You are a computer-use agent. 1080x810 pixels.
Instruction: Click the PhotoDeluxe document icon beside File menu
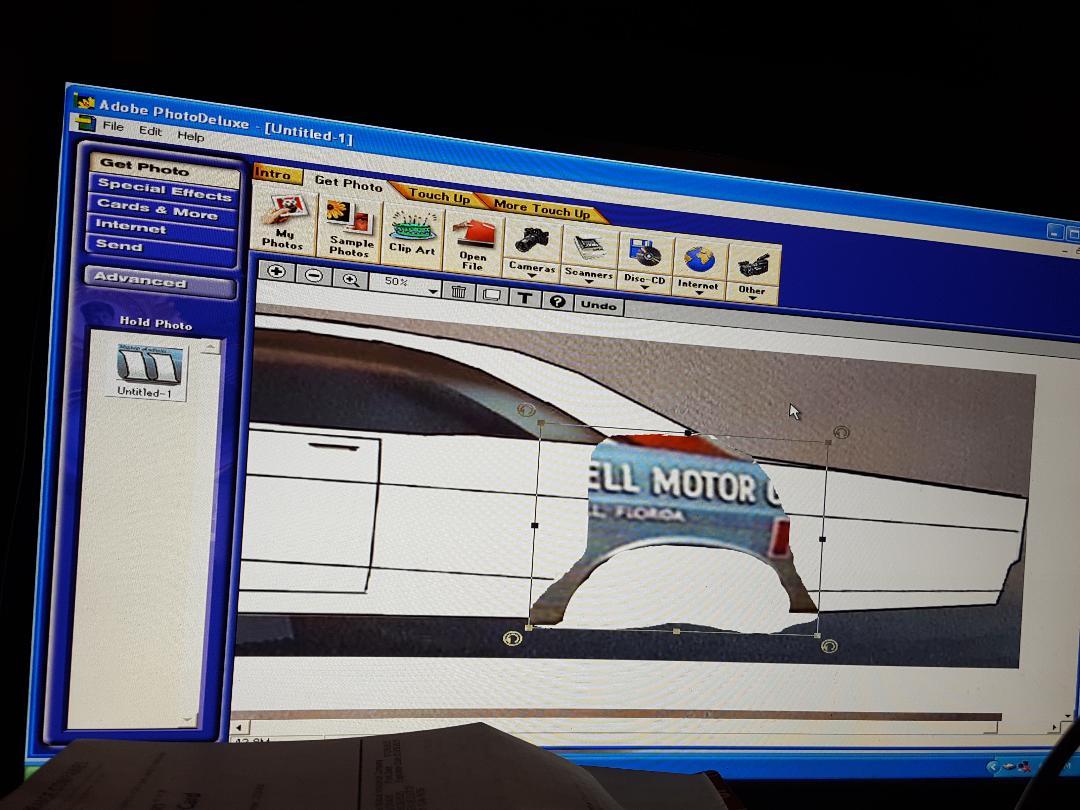coord(85,123)
